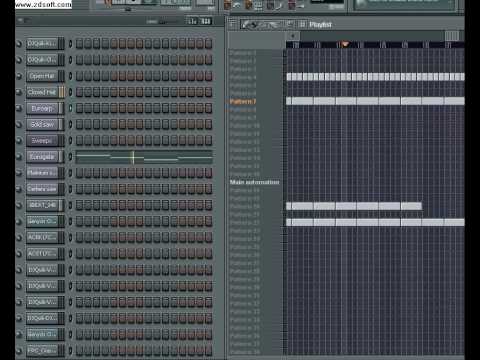Open the step sequencer options menu icon

[x=21, y=20]
